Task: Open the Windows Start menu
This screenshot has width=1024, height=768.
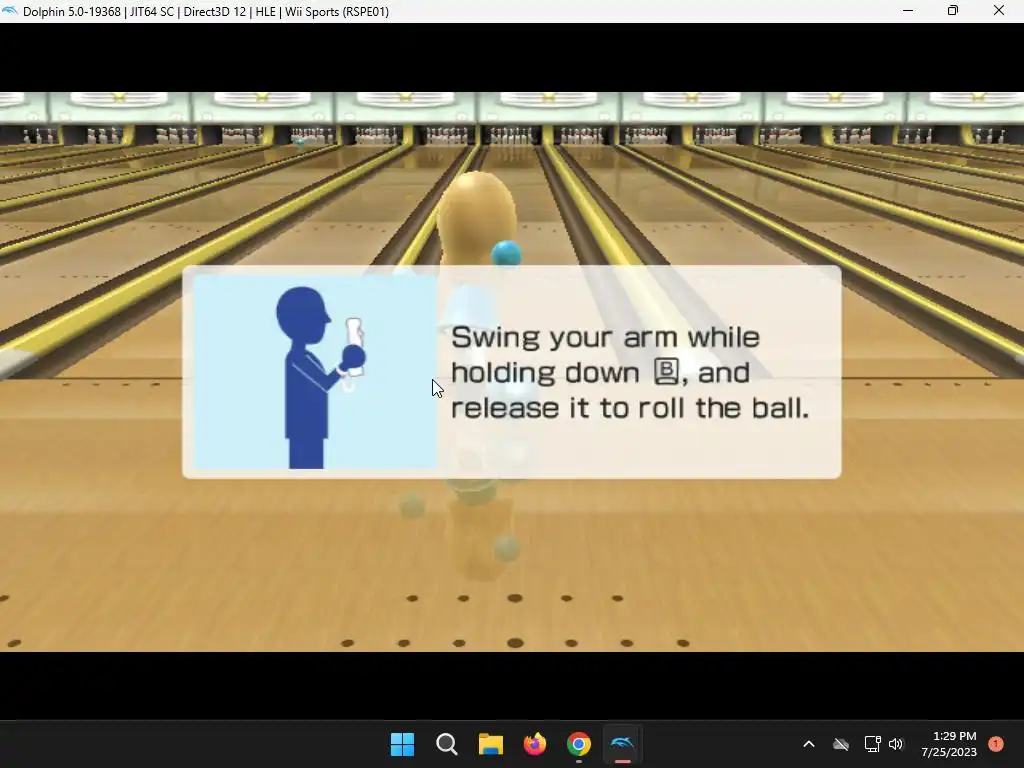Action: click(x=402, y=744)
